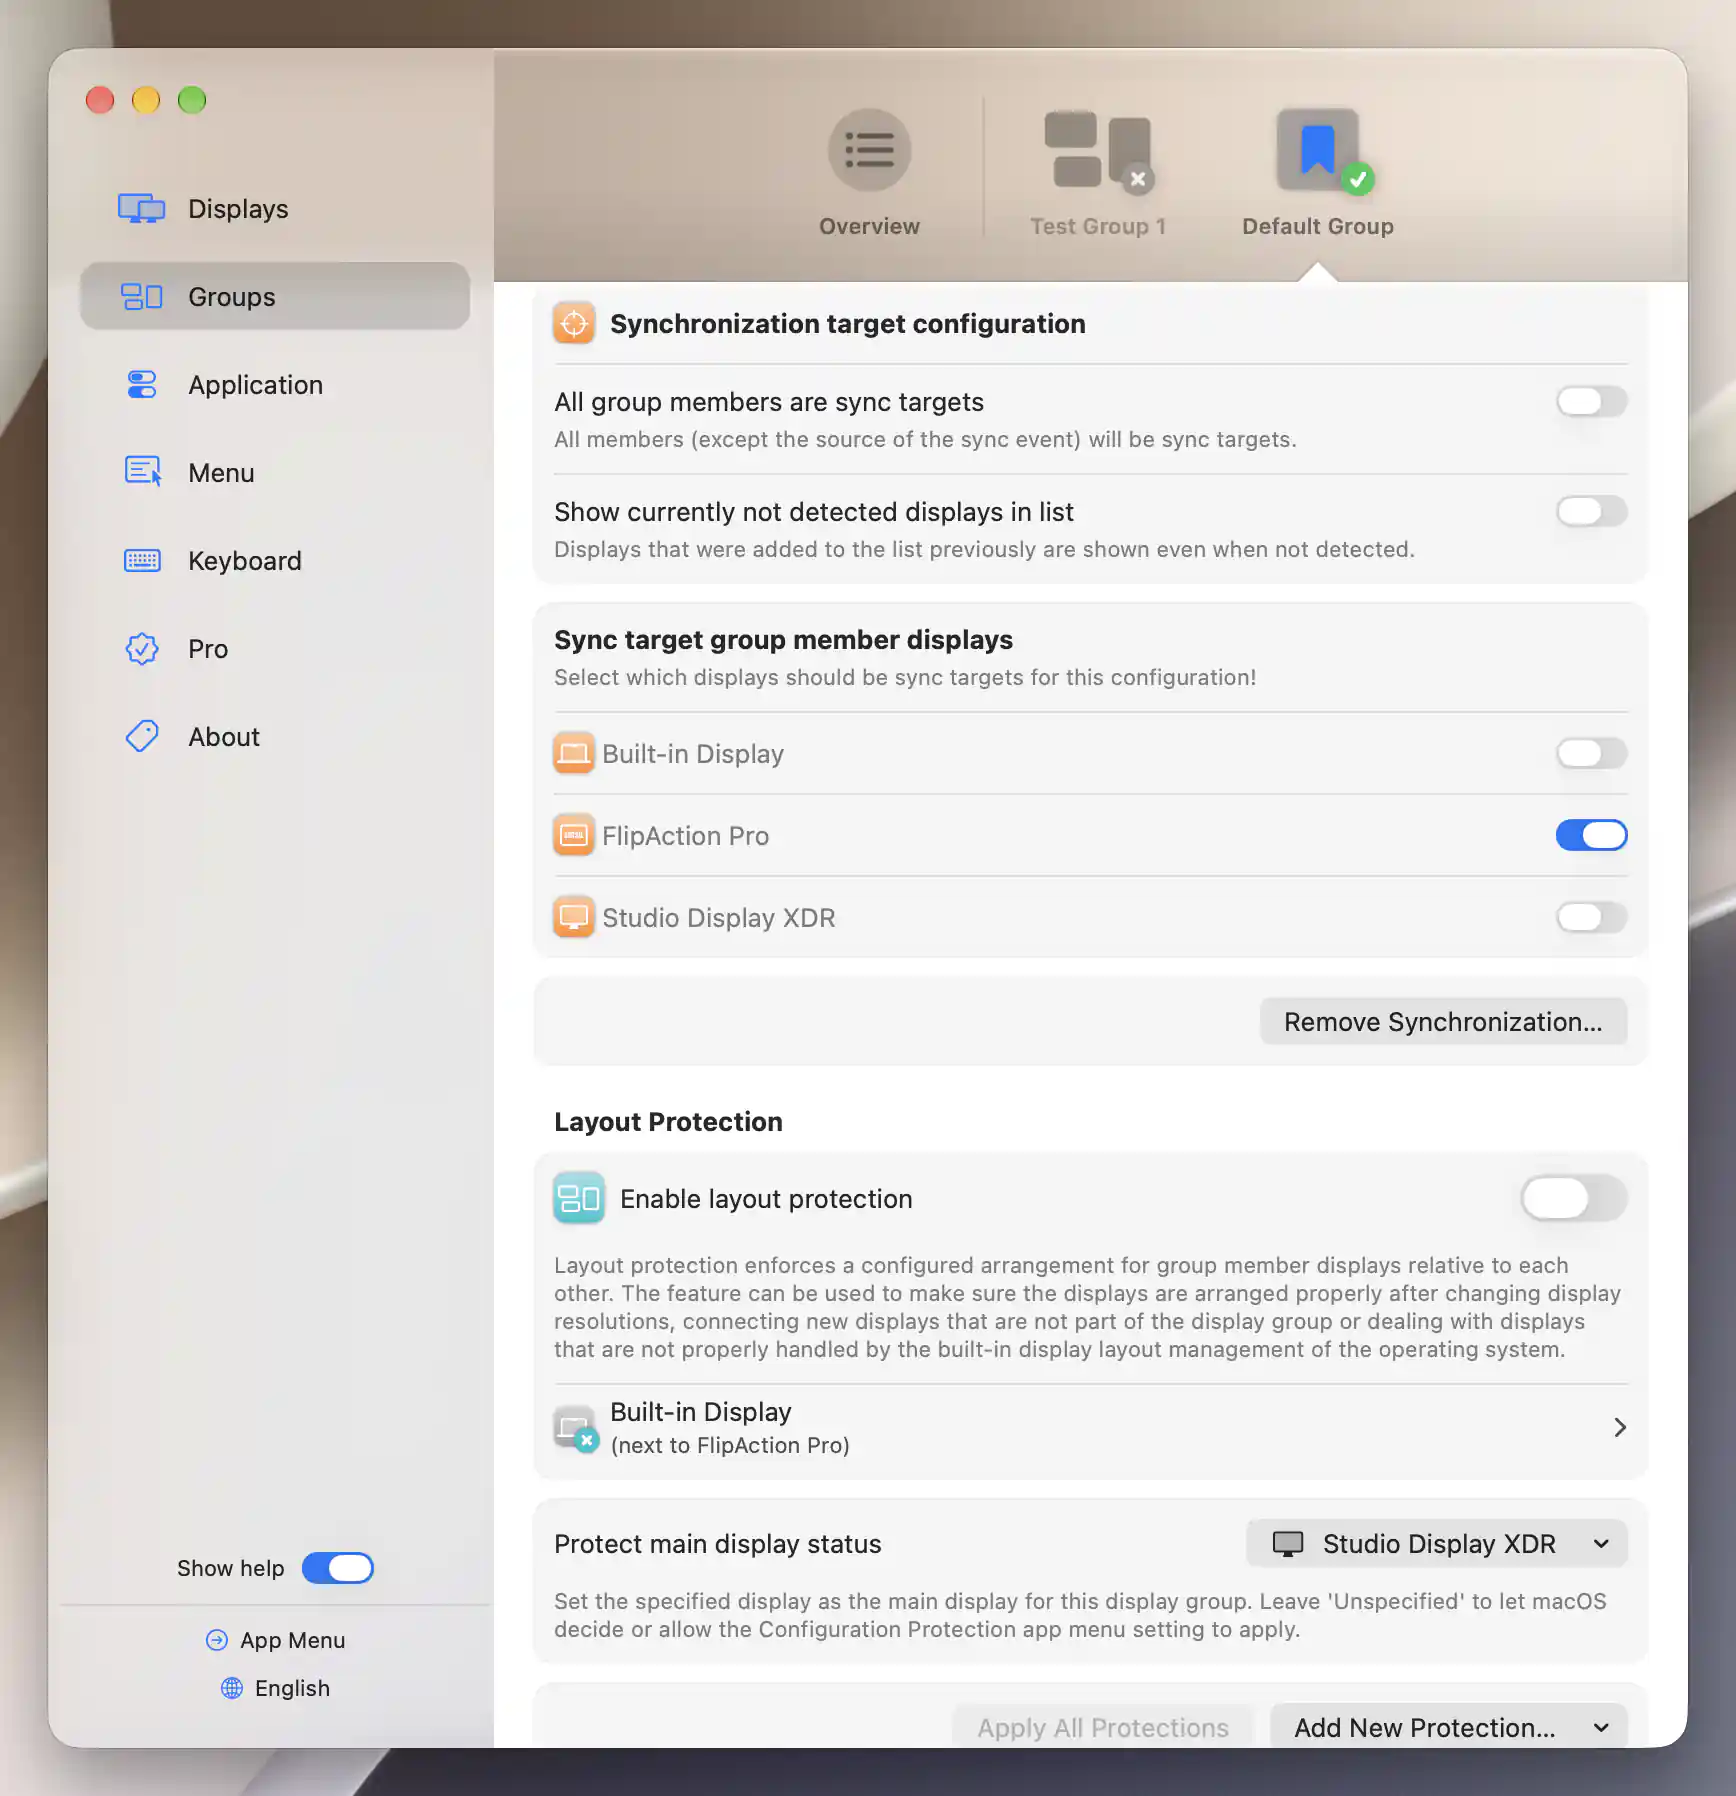The height and width of the screenshot is (1796, 1736).
Task: Open Protect main display status dropdown
Action: click(x=1437, y=1544)
